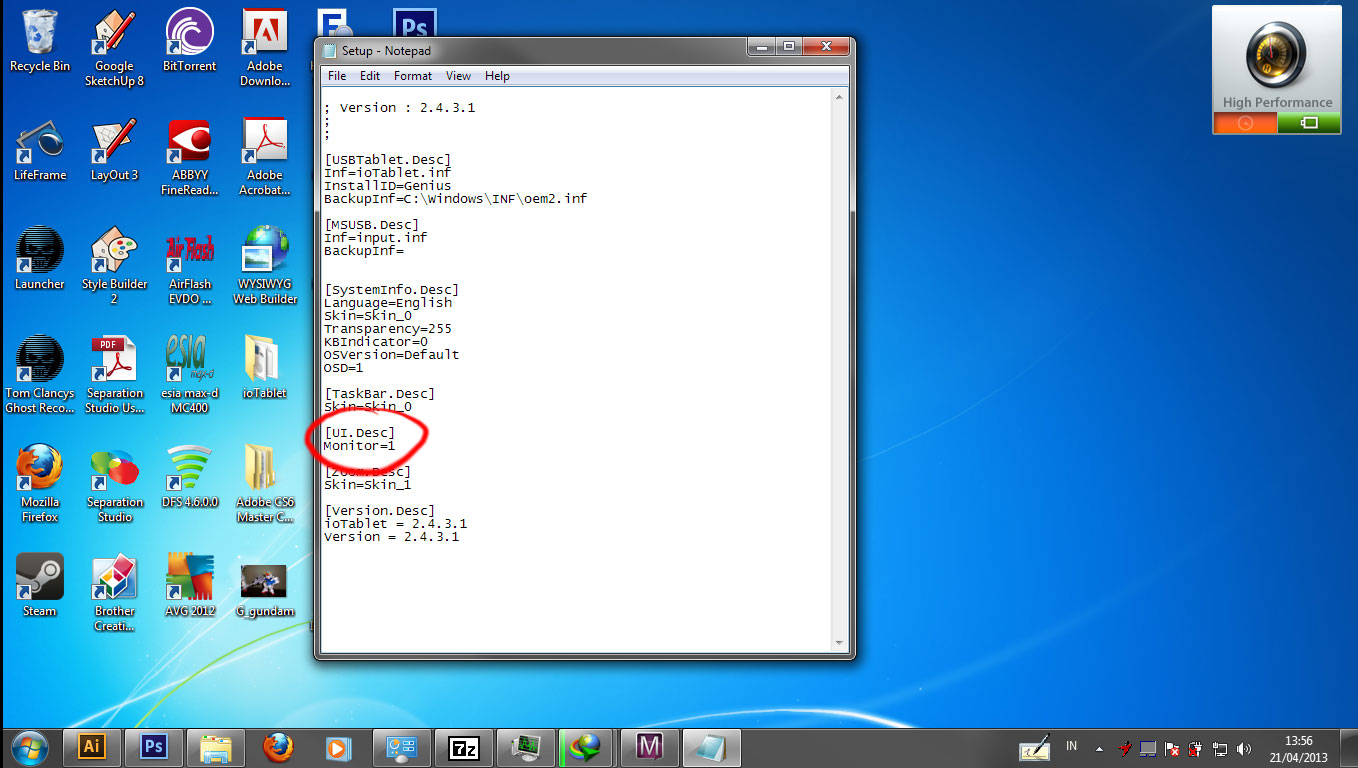Image resolution: width=1358 pixels, height=768 pixels.
Task: Click the 'Language=English' line
Action: [388, 302]
